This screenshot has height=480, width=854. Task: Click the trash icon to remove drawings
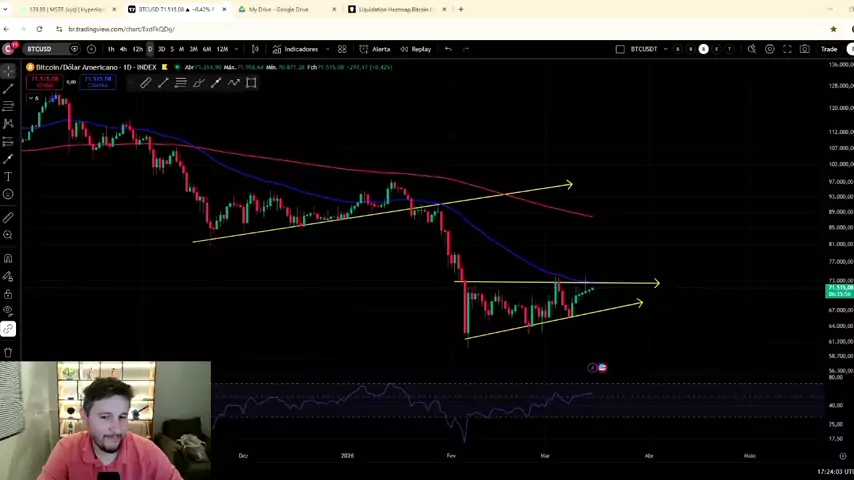pos(8,352)
